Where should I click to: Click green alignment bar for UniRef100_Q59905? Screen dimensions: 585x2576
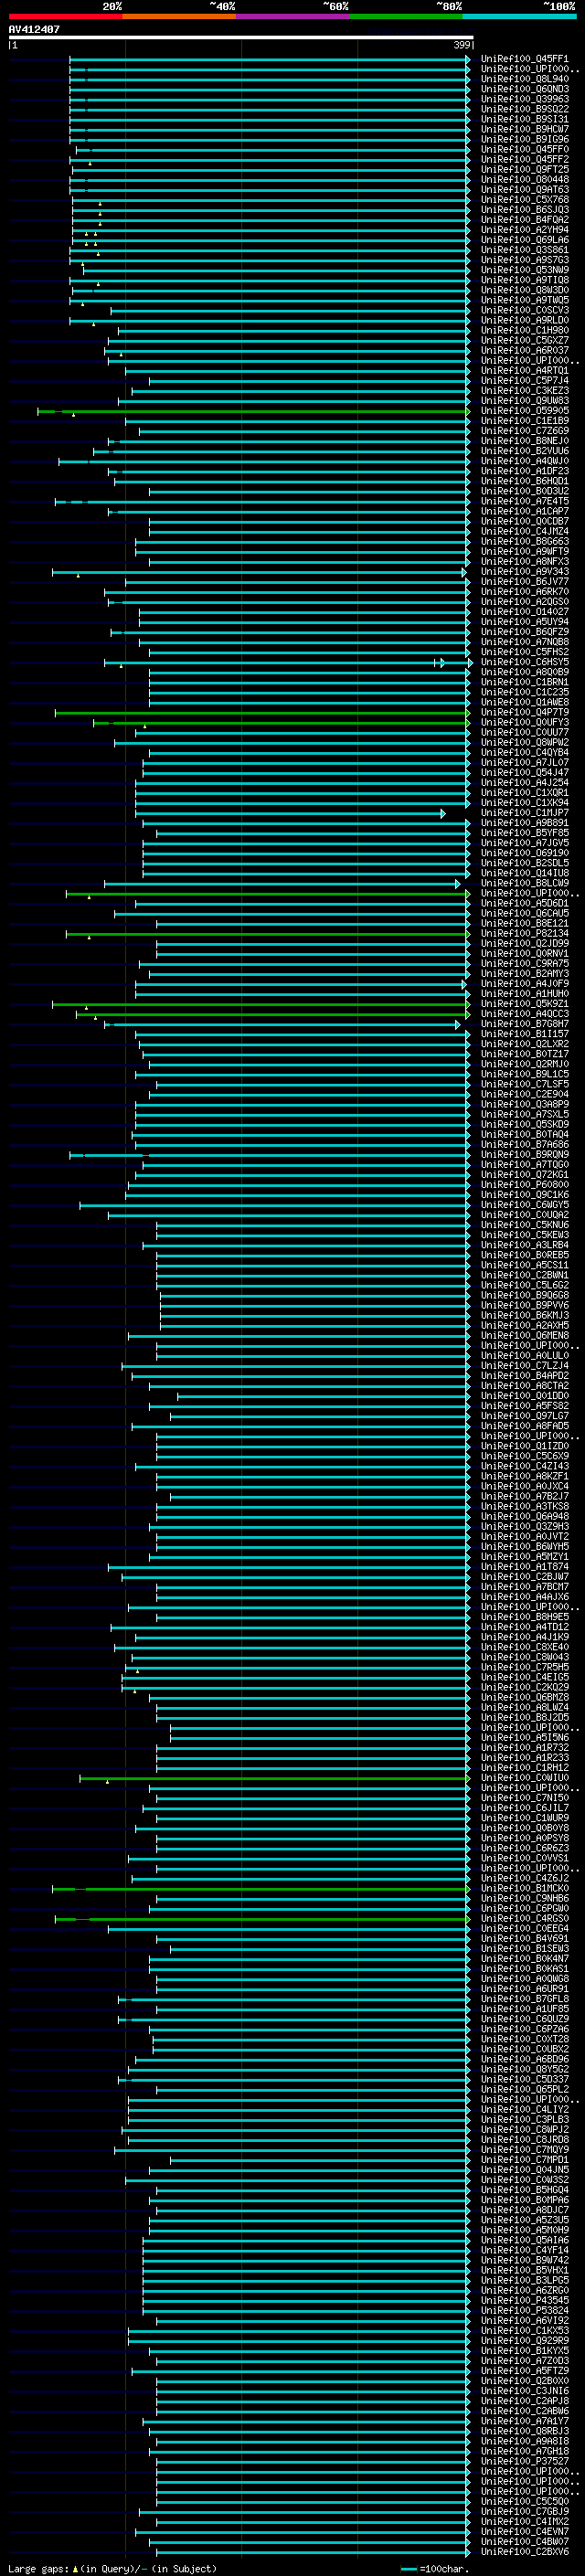point(253,411)
